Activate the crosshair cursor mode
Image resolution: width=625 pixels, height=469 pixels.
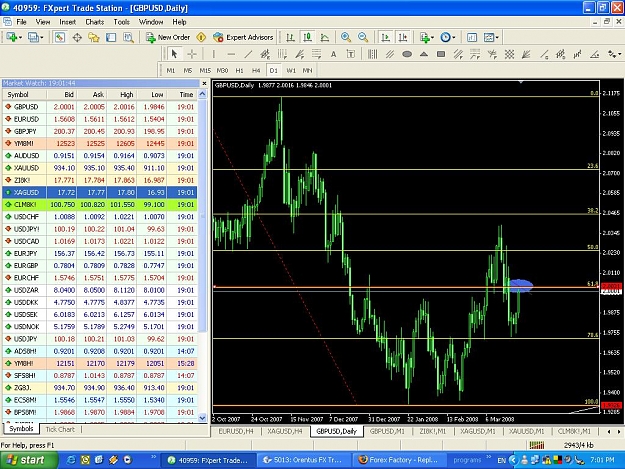point(192,54)
